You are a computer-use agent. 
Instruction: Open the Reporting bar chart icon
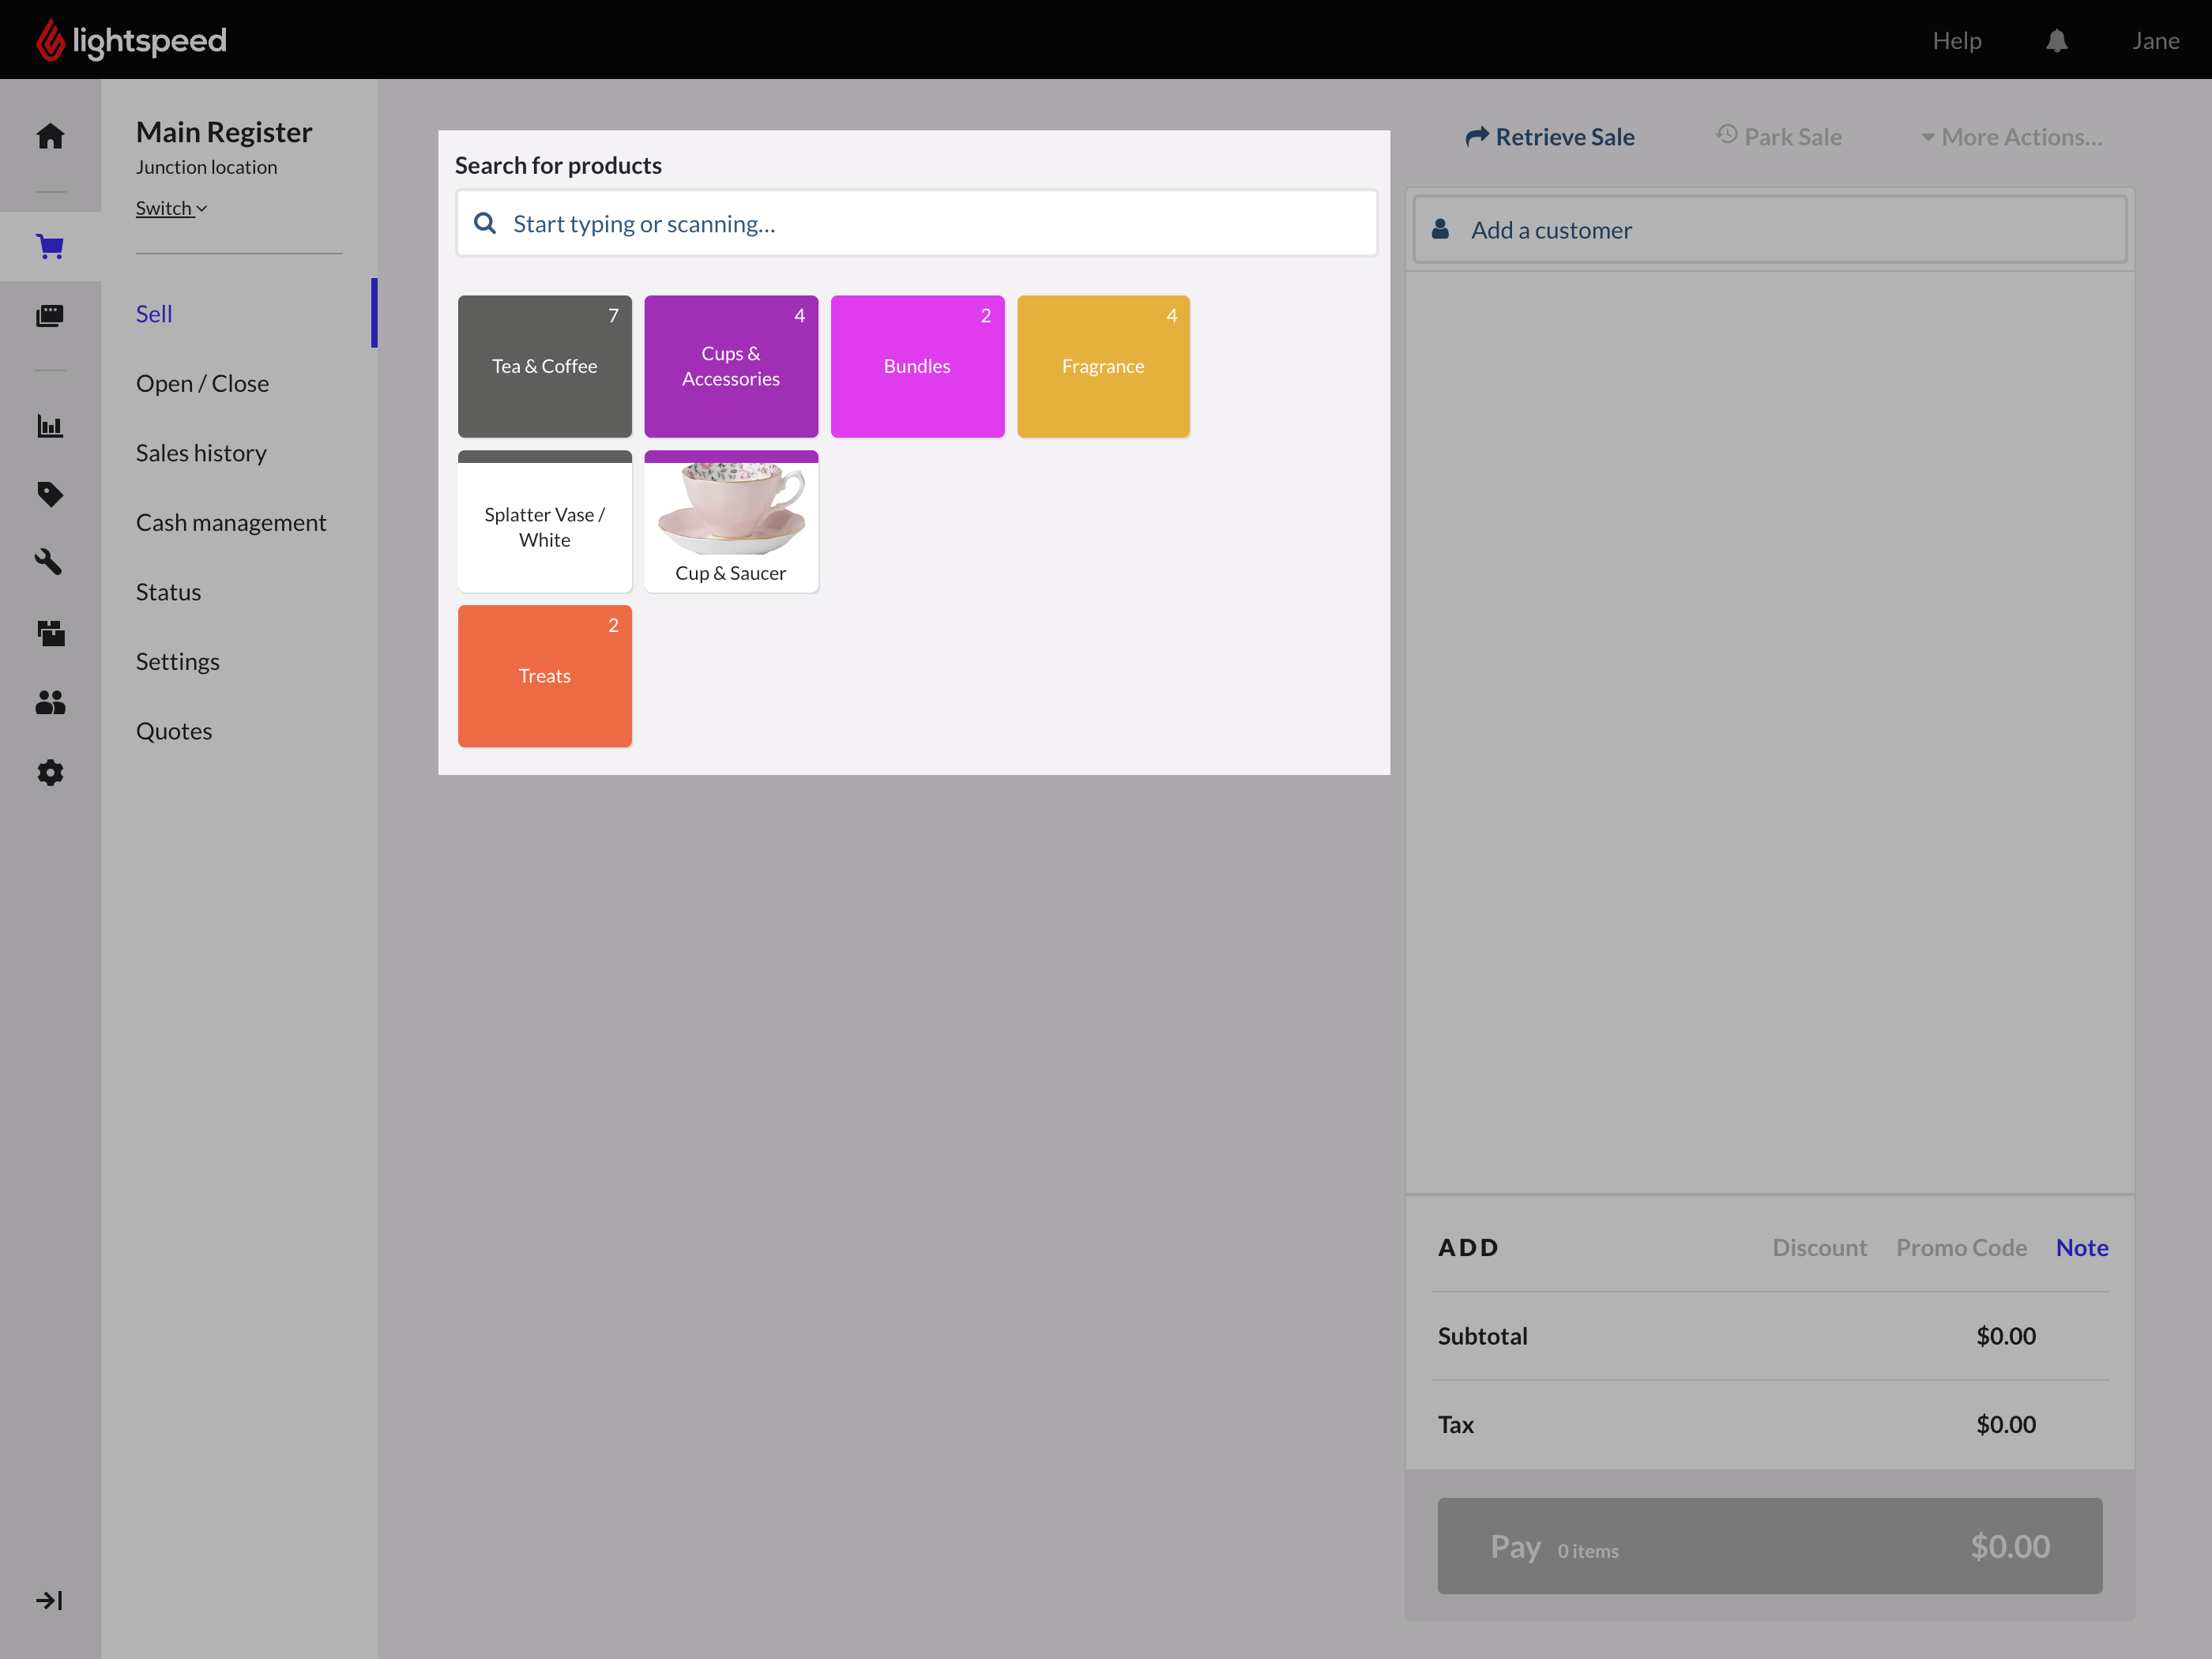50,426
